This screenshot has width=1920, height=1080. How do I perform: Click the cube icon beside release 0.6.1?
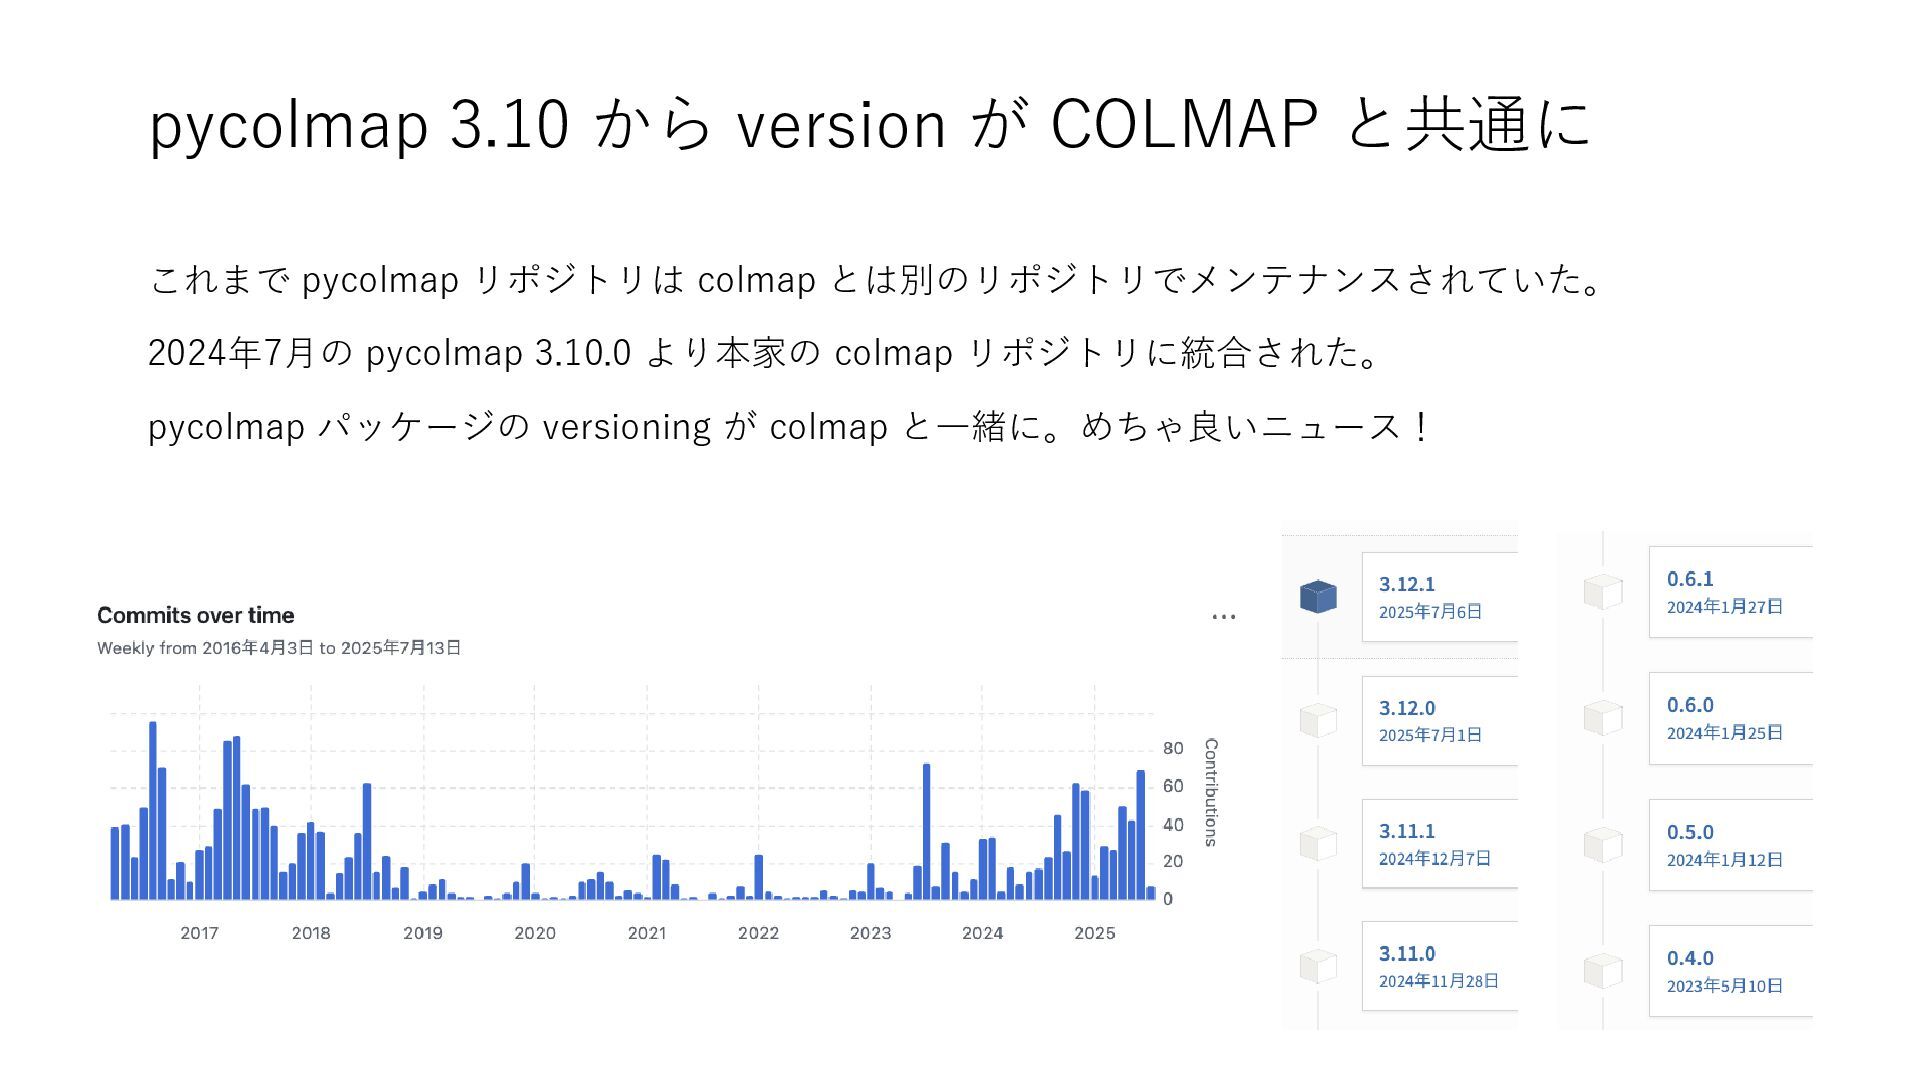[x=1603, y=591]
